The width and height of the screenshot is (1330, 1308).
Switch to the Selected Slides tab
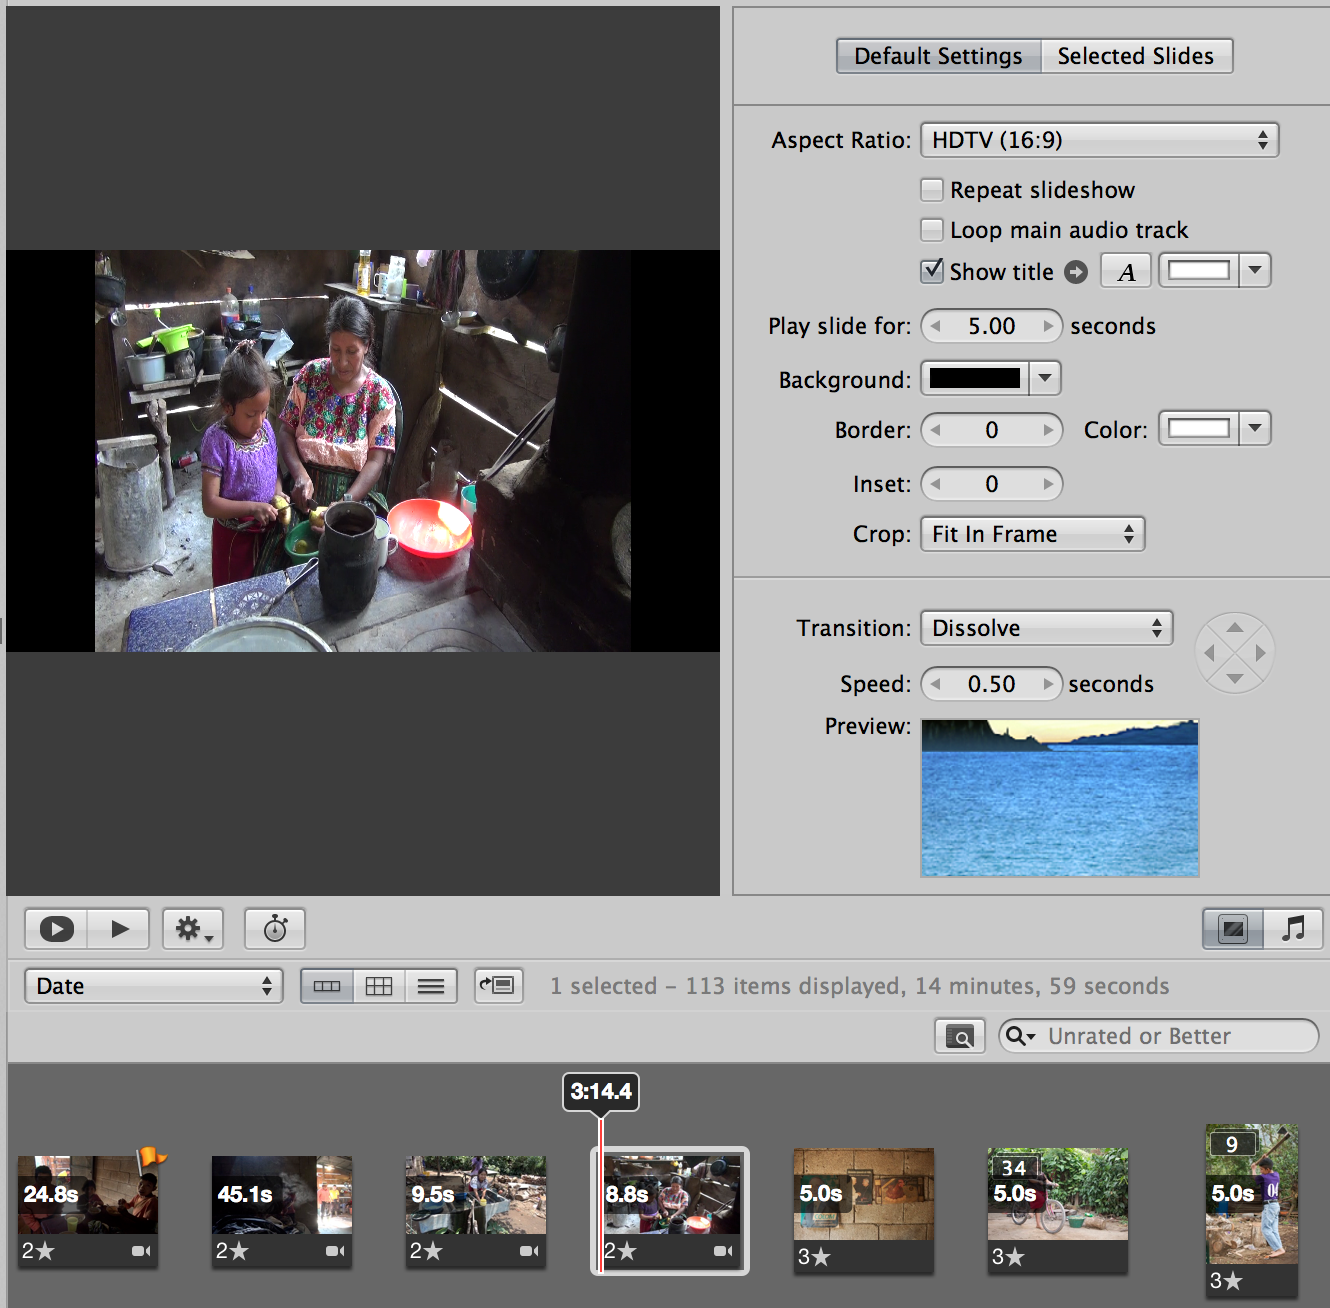coord(1136,56)
